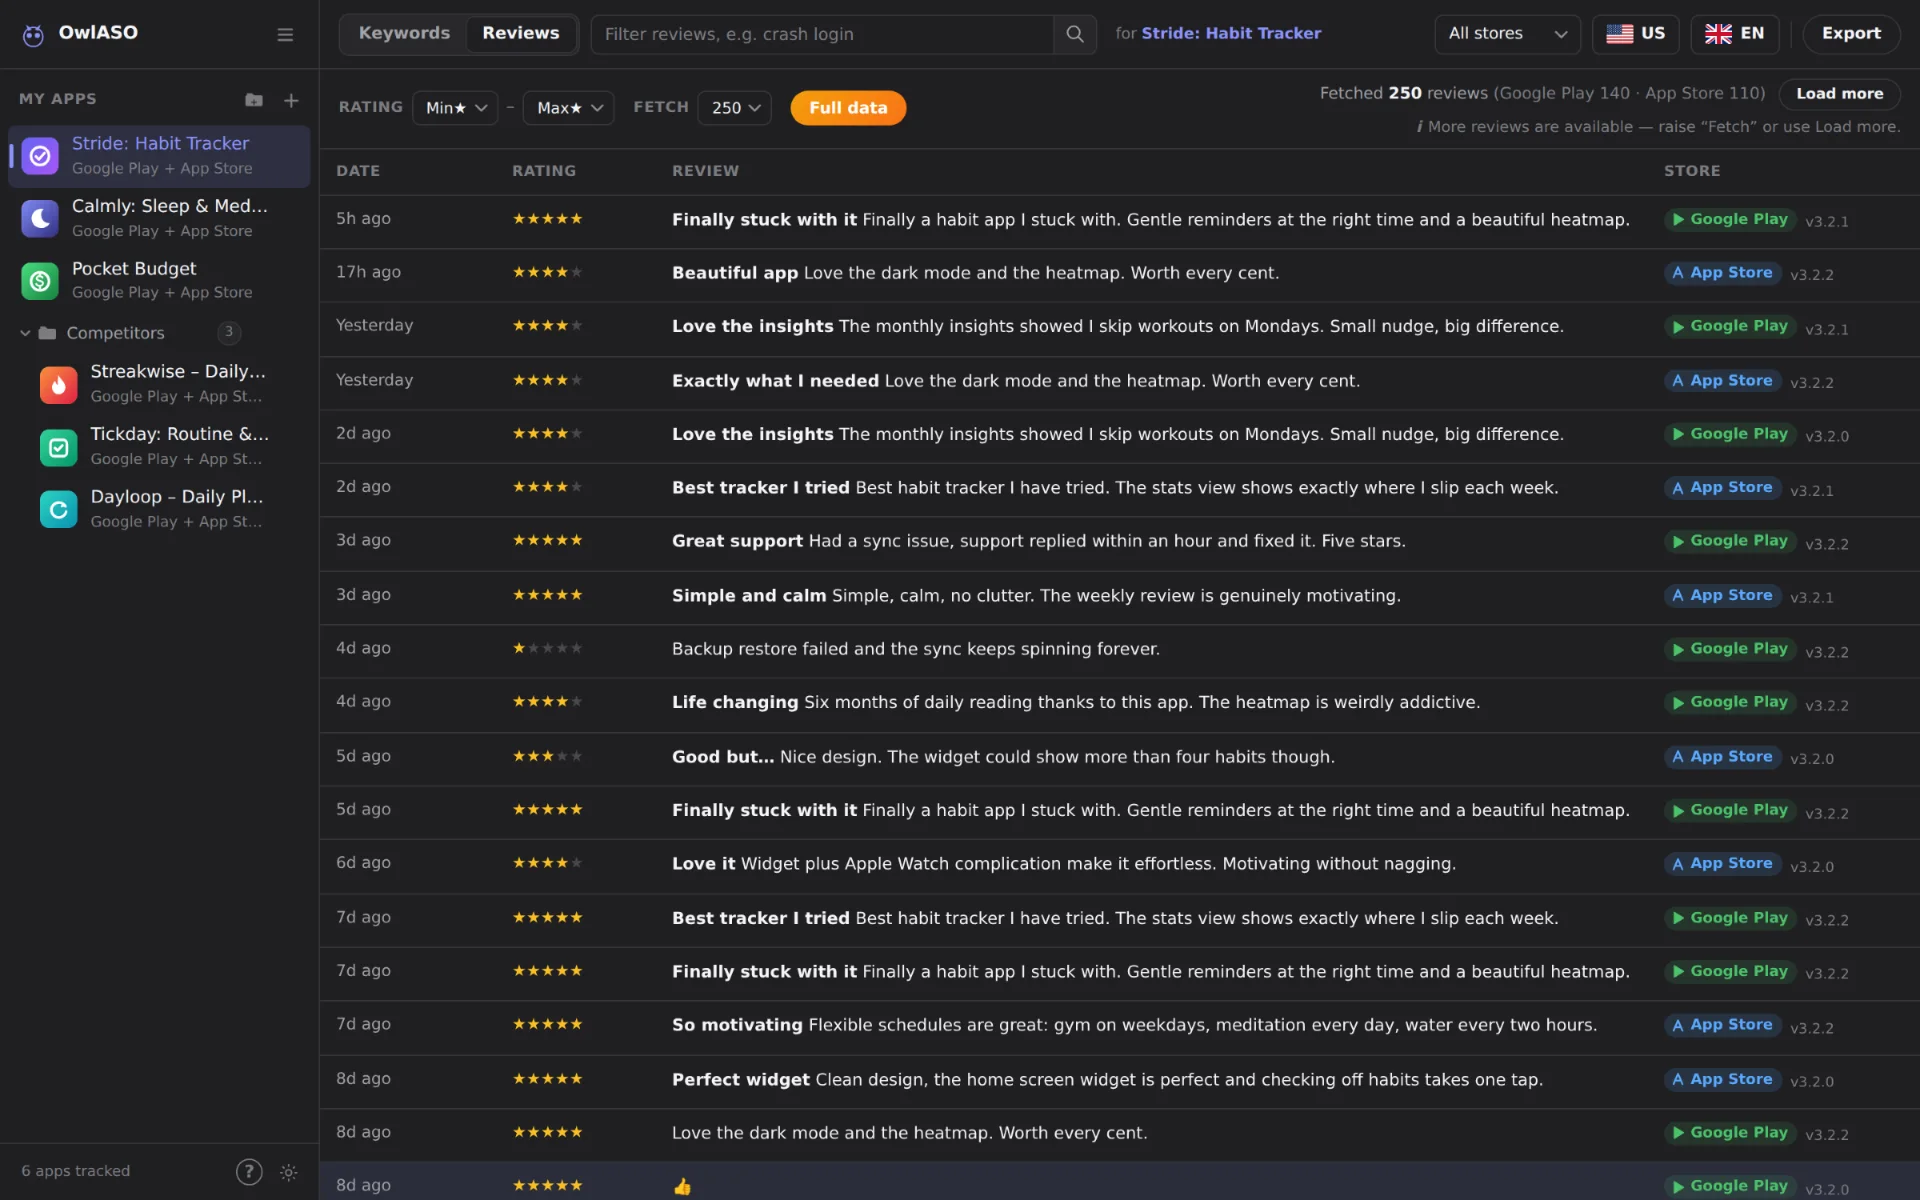The image size is (1920, 1200).
Task: Open the Min star rating dropdown
Action: click(x=455, y=108)
